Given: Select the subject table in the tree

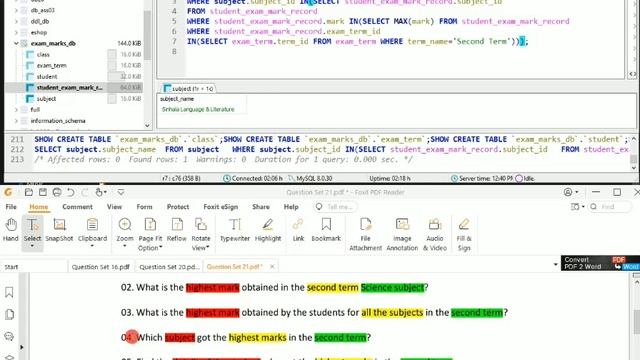Looking at the screenshot, I should pyautogui.click(x=46, y=99).
